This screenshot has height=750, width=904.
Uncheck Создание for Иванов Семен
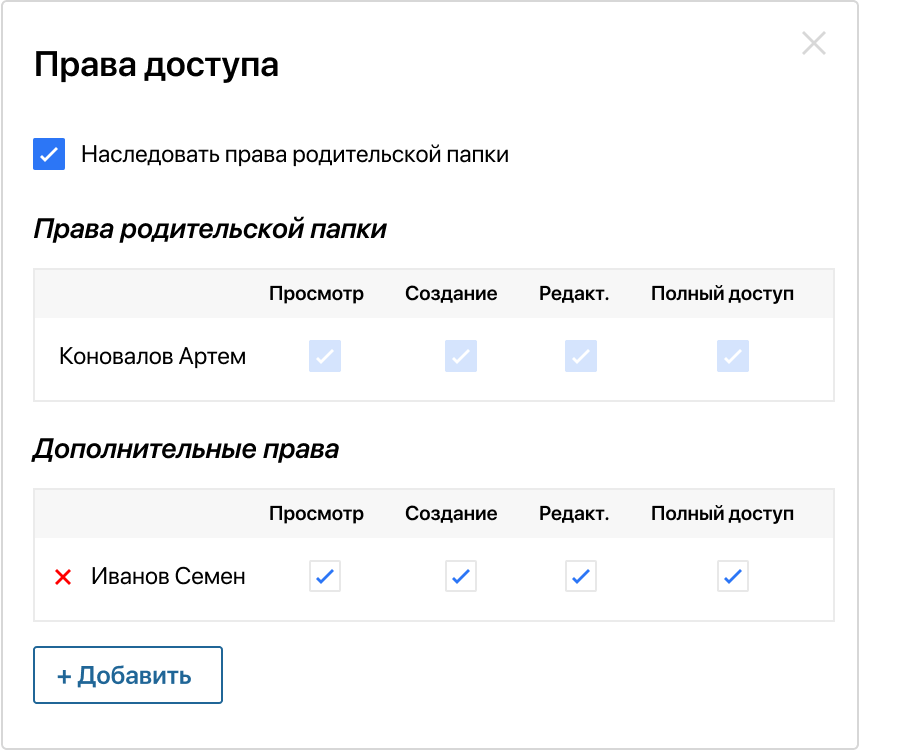(461, 576)
